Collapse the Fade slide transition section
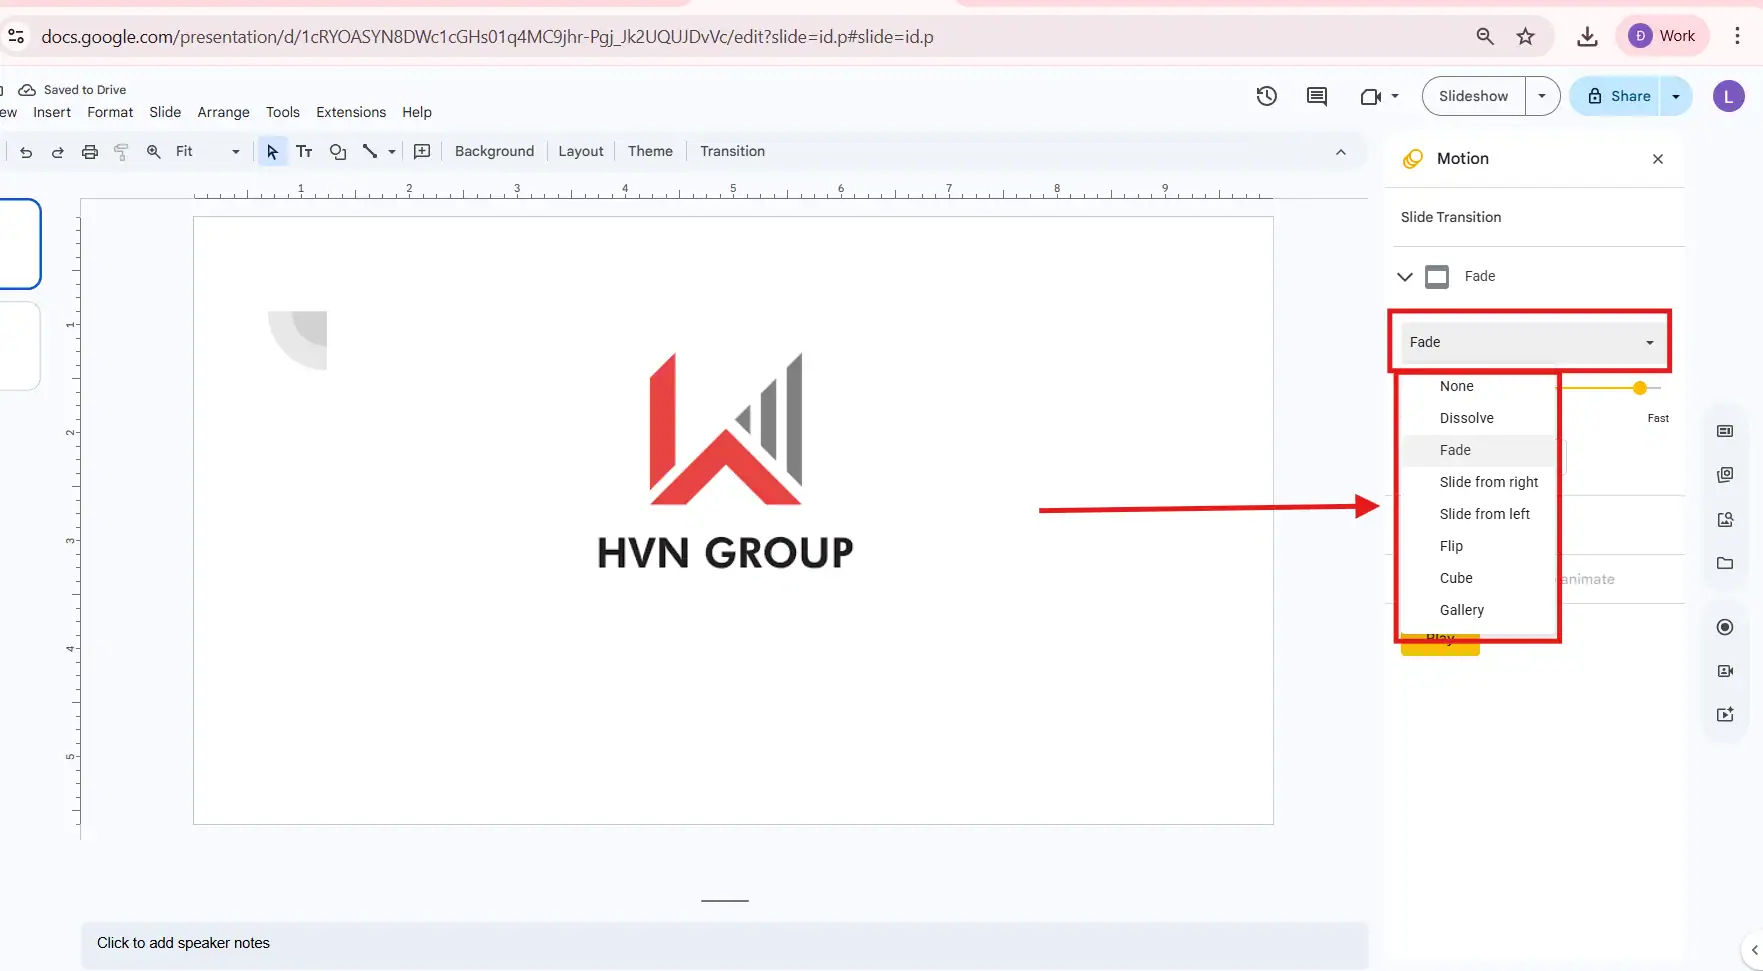1763x971 pixels. click(1405, 277)
